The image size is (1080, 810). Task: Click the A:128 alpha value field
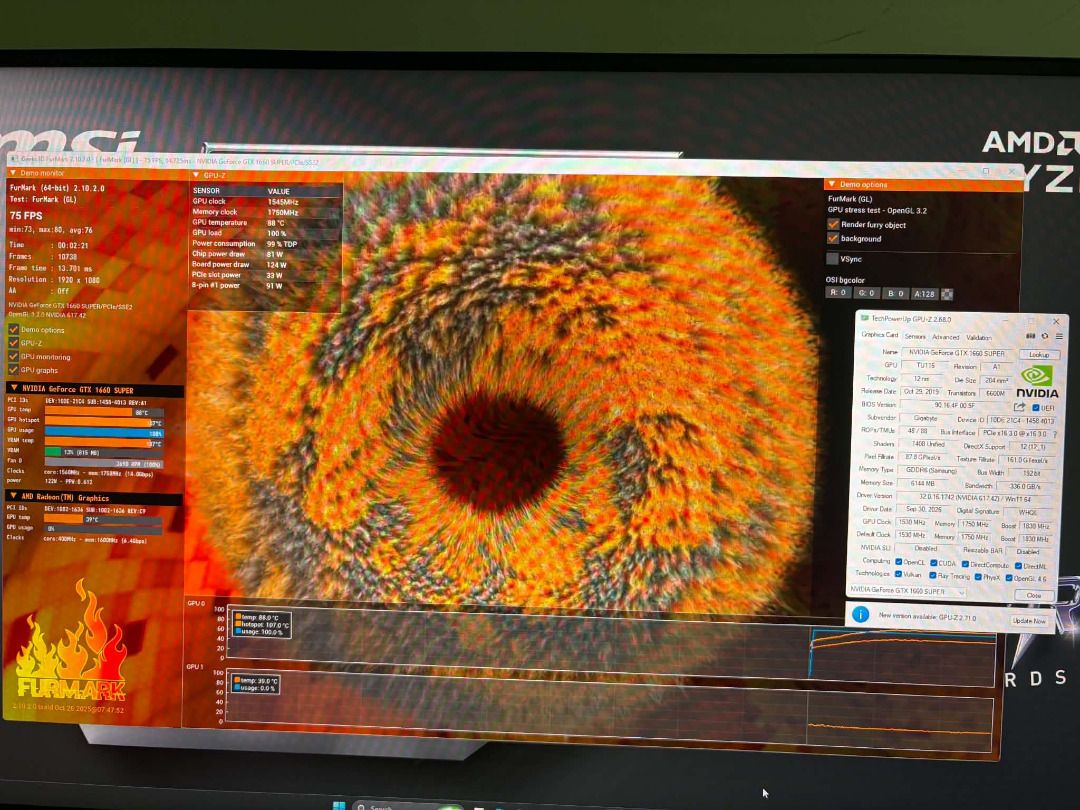[x=924, y=294]
